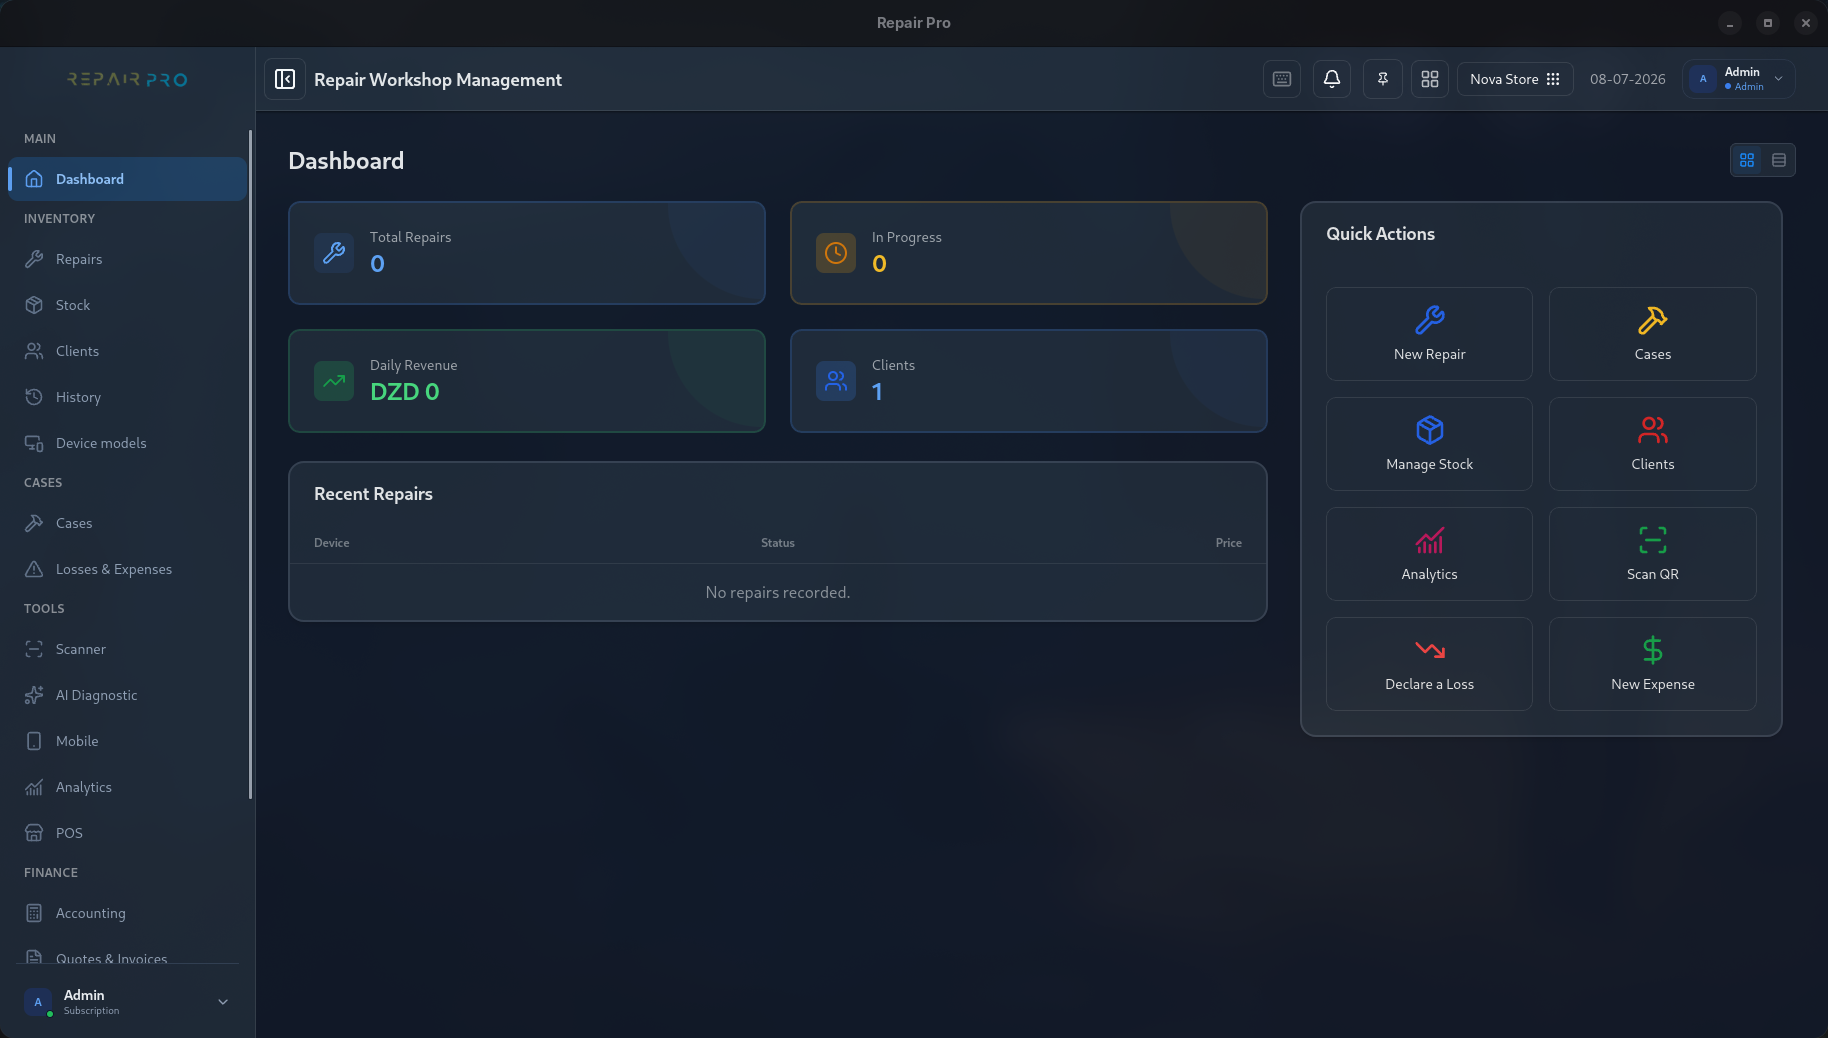This screenshot has width=1828, height=1038.
Task: Click 'No repairs recorded.' text
Action: click(x=778, y=593)
